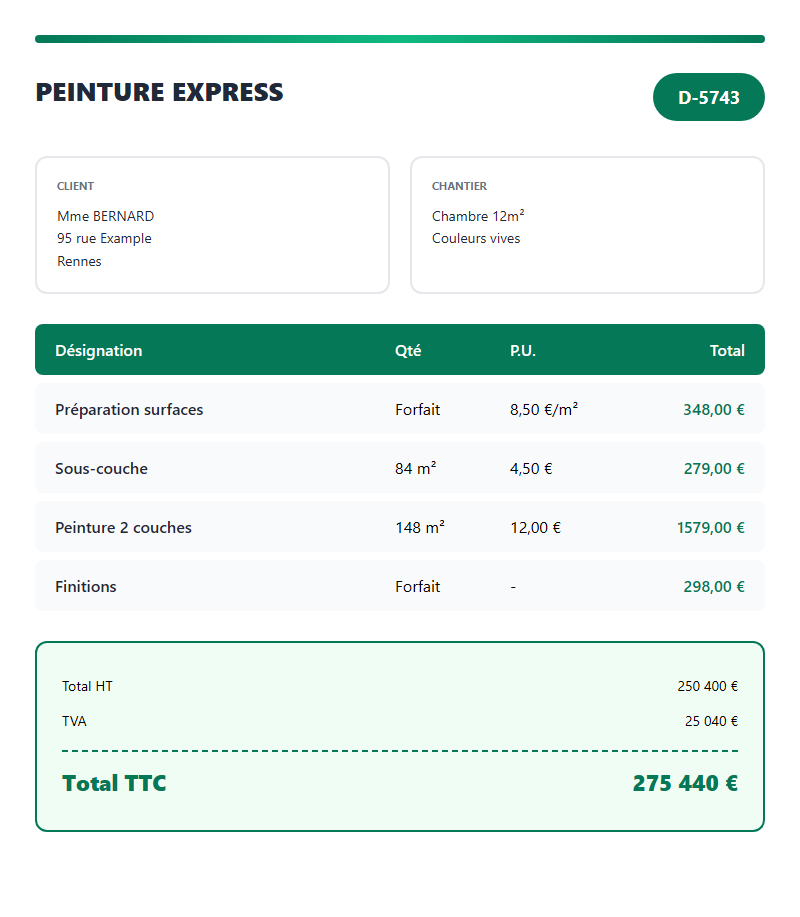800x917 pixels.
Task: Click the P.U. column header
Action: 522,350
